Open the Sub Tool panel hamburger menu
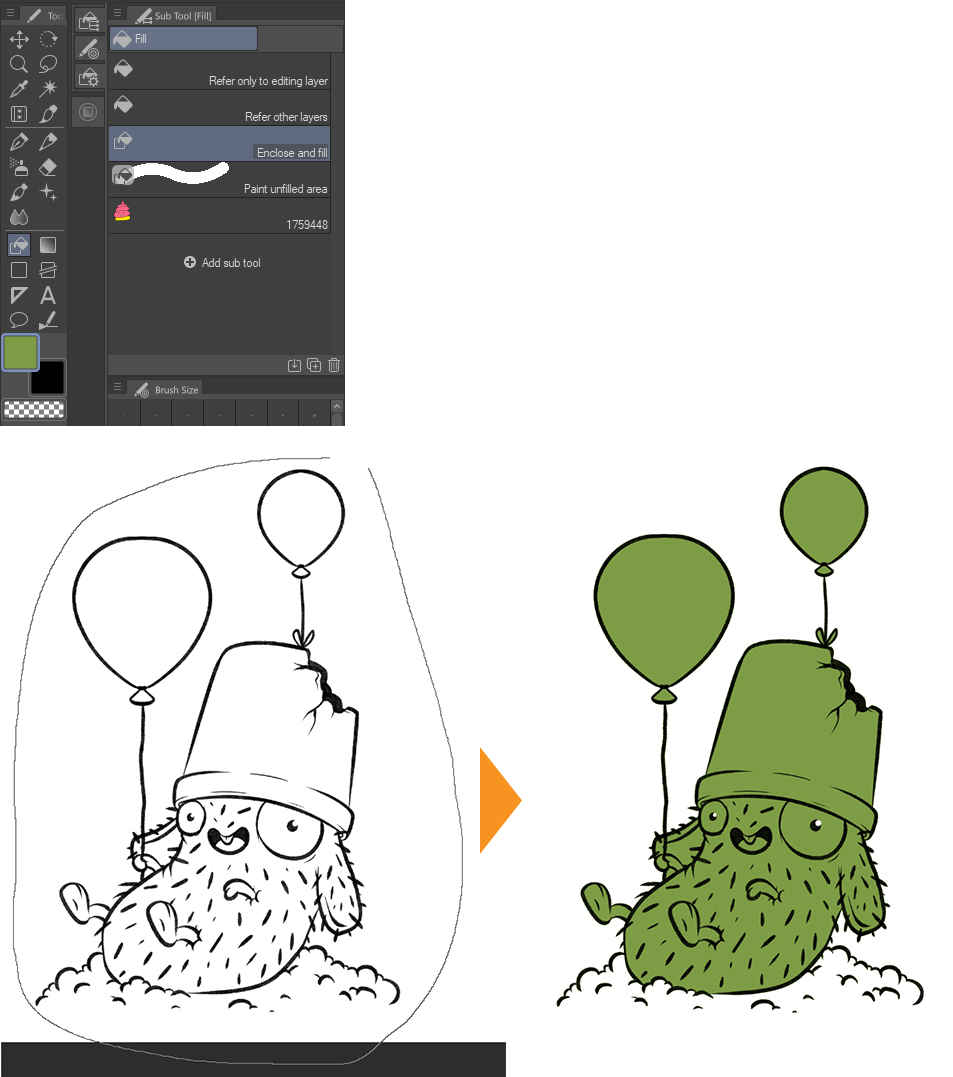The width and height of the screenshot is (953, 1077). 117,13
